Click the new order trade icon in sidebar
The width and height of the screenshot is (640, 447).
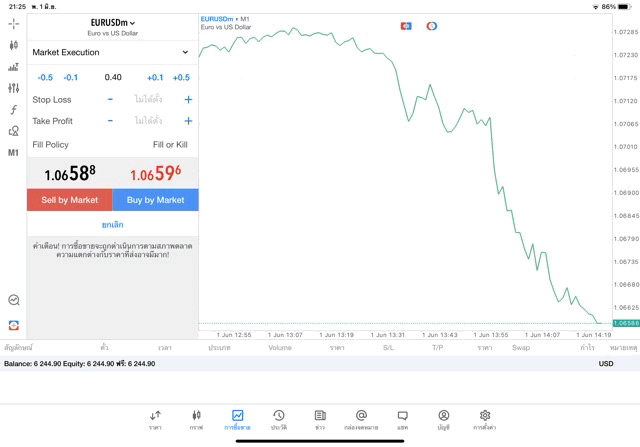tap(13, 325)
